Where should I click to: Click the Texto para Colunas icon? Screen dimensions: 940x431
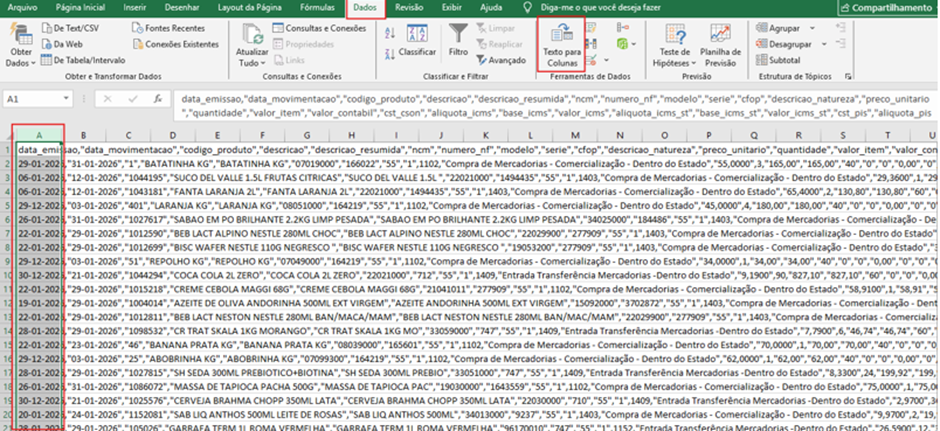[x=562, y=33]
